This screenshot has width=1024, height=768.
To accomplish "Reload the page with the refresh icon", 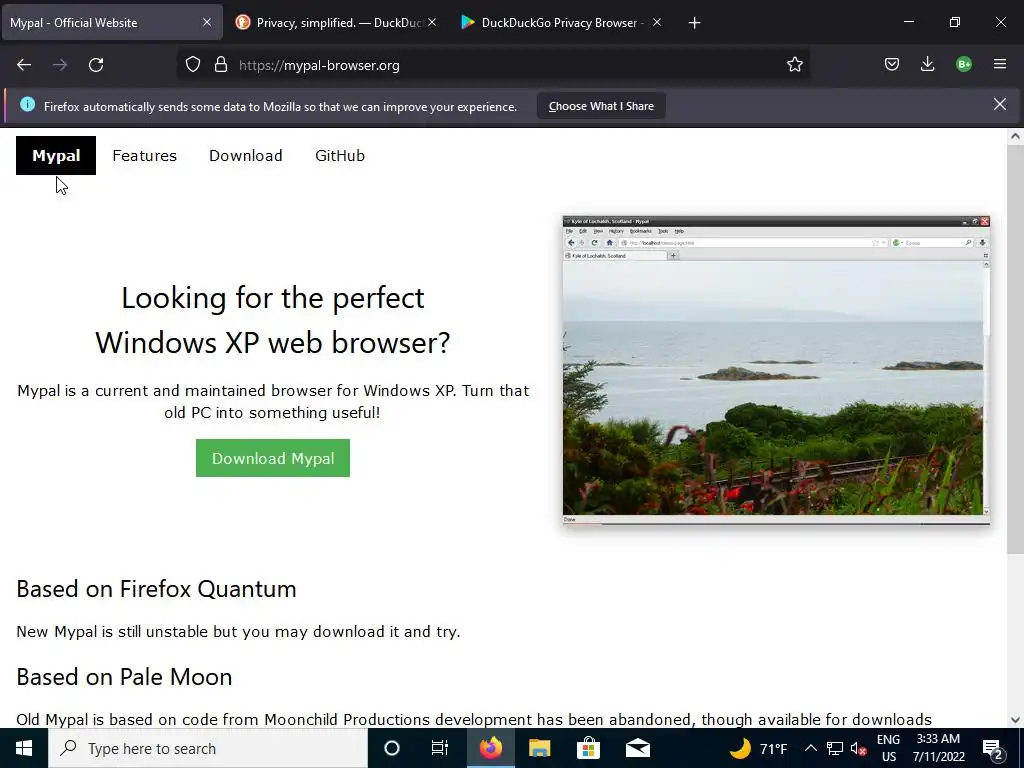I will [96, 65].
